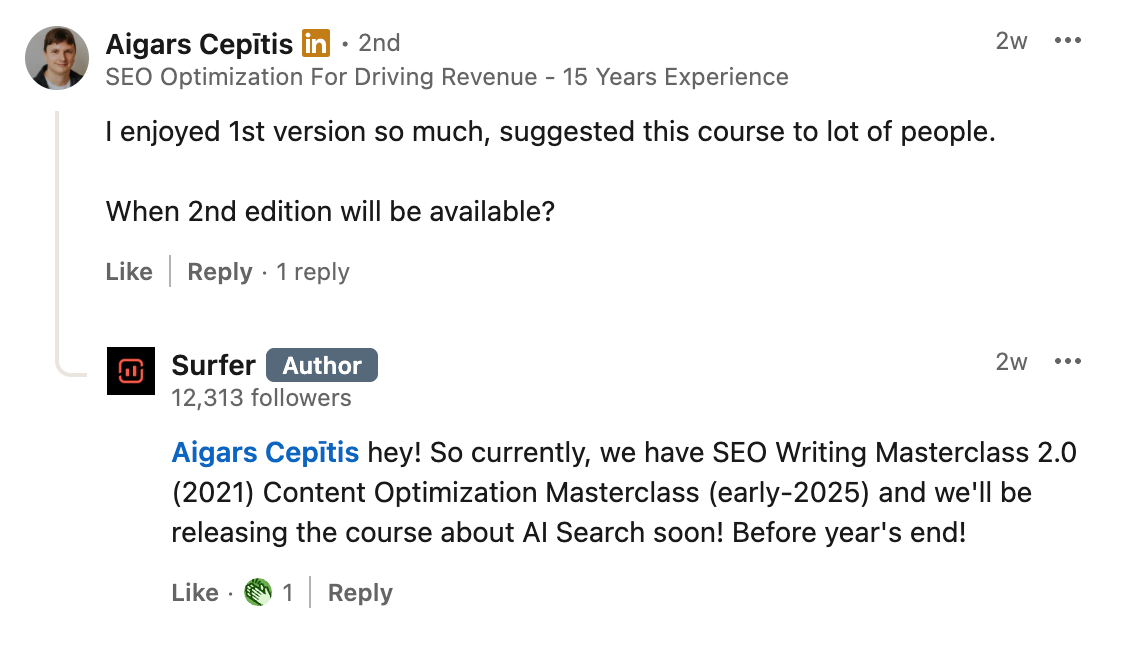Open three-dot menu on Aigars's comment

(1068, 42)
